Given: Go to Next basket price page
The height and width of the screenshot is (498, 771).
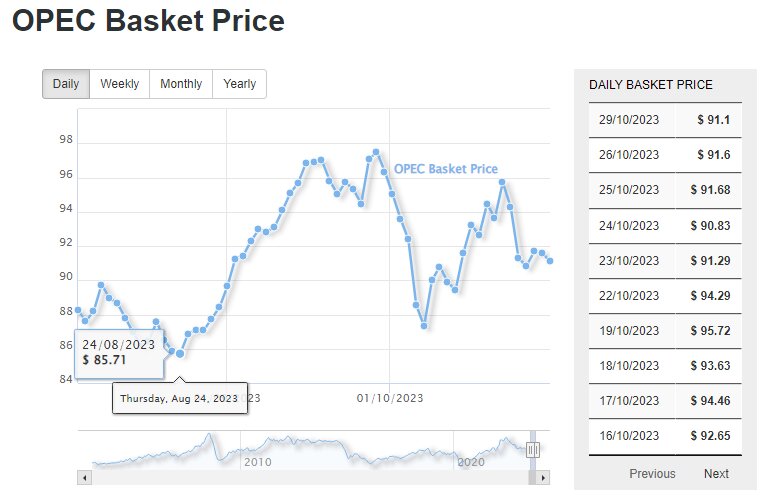Looking at the screenshot, I should pos(716,473).
